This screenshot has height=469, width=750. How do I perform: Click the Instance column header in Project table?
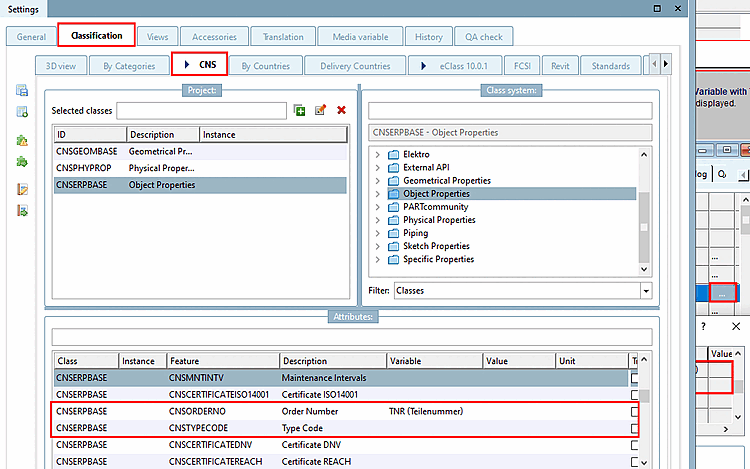point(273,135)
